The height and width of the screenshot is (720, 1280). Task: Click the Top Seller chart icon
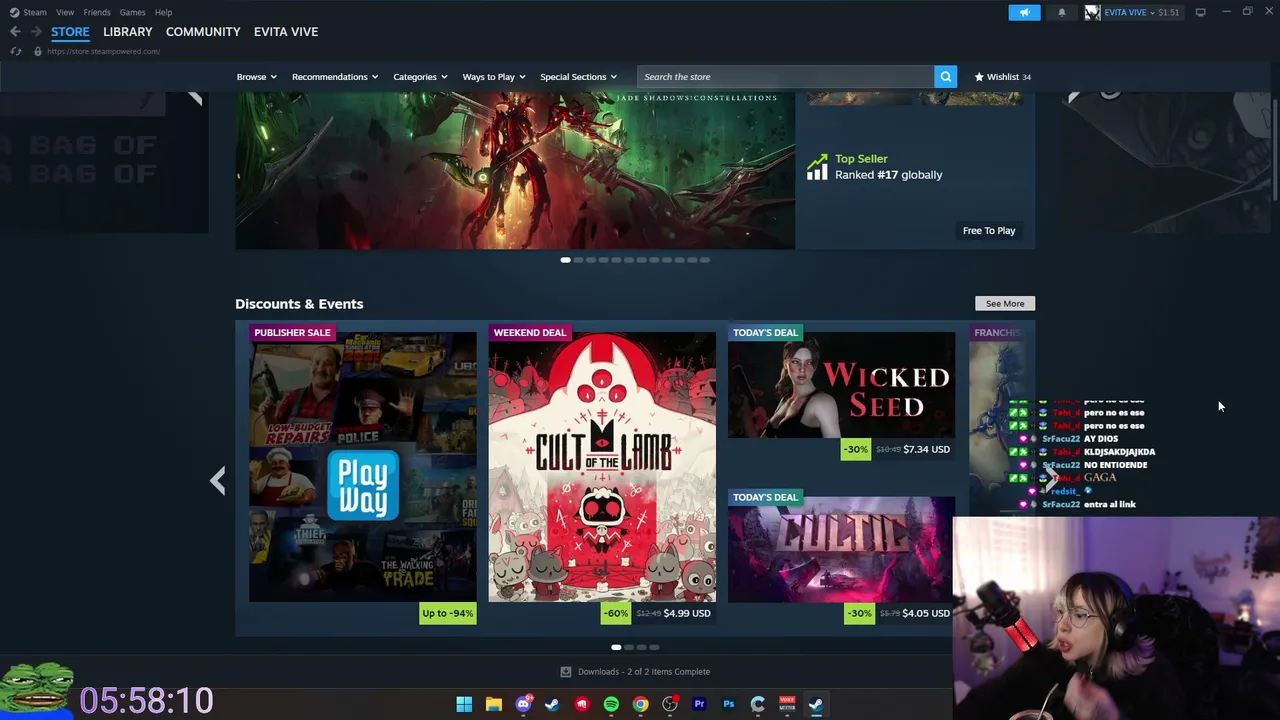tap(818, 167)
